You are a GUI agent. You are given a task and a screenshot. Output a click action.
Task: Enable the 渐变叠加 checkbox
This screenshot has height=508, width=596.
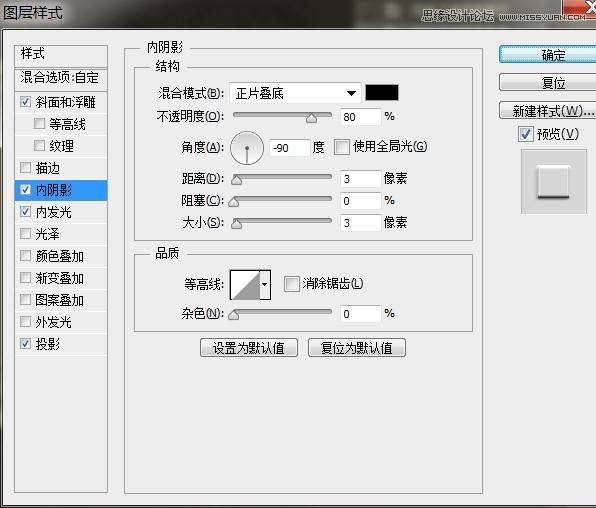click(25, 278)
